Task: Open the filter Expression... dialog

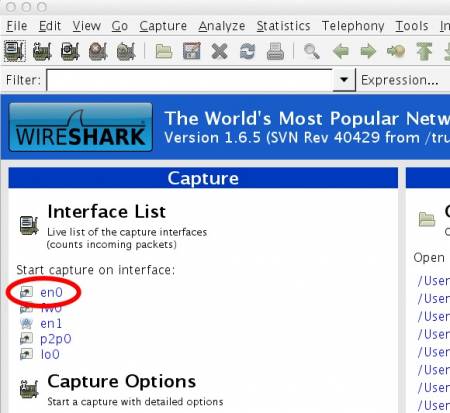Action: [400, 80]
